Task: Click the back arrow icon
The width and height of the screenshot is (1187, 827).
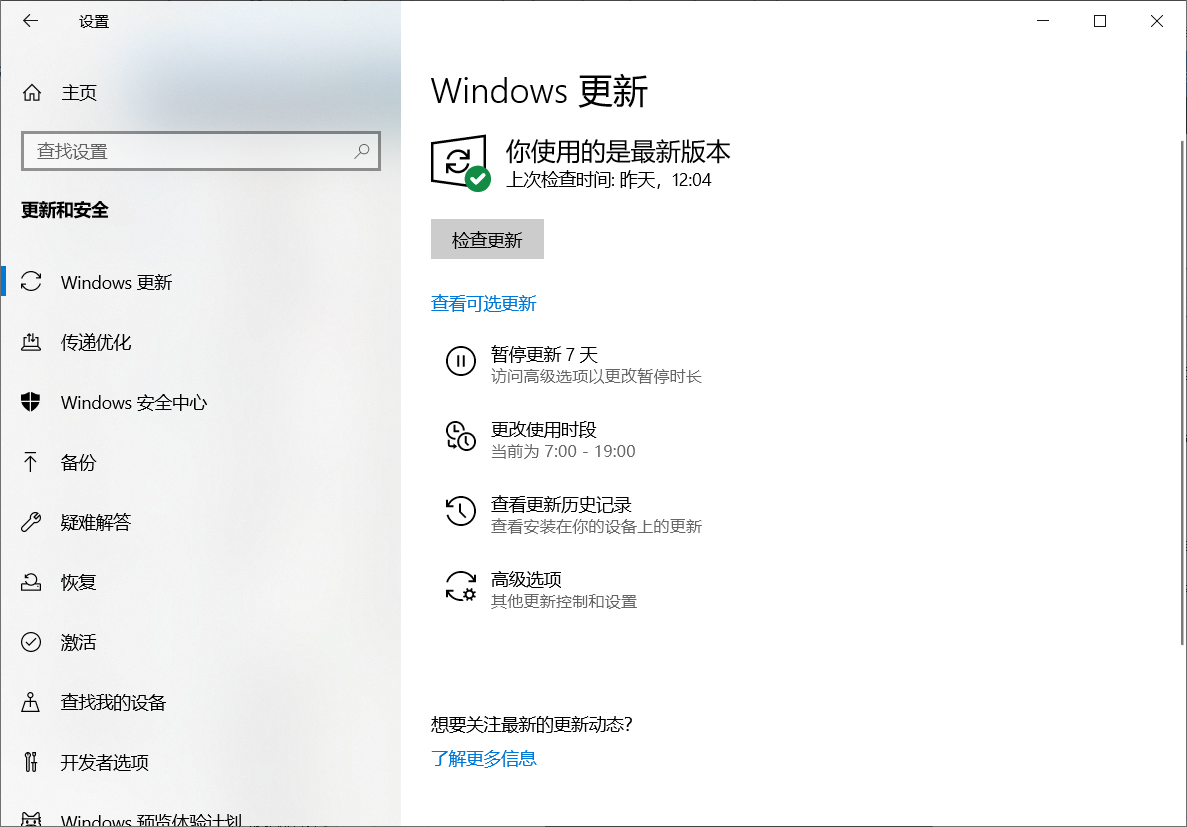Action: 31,21
